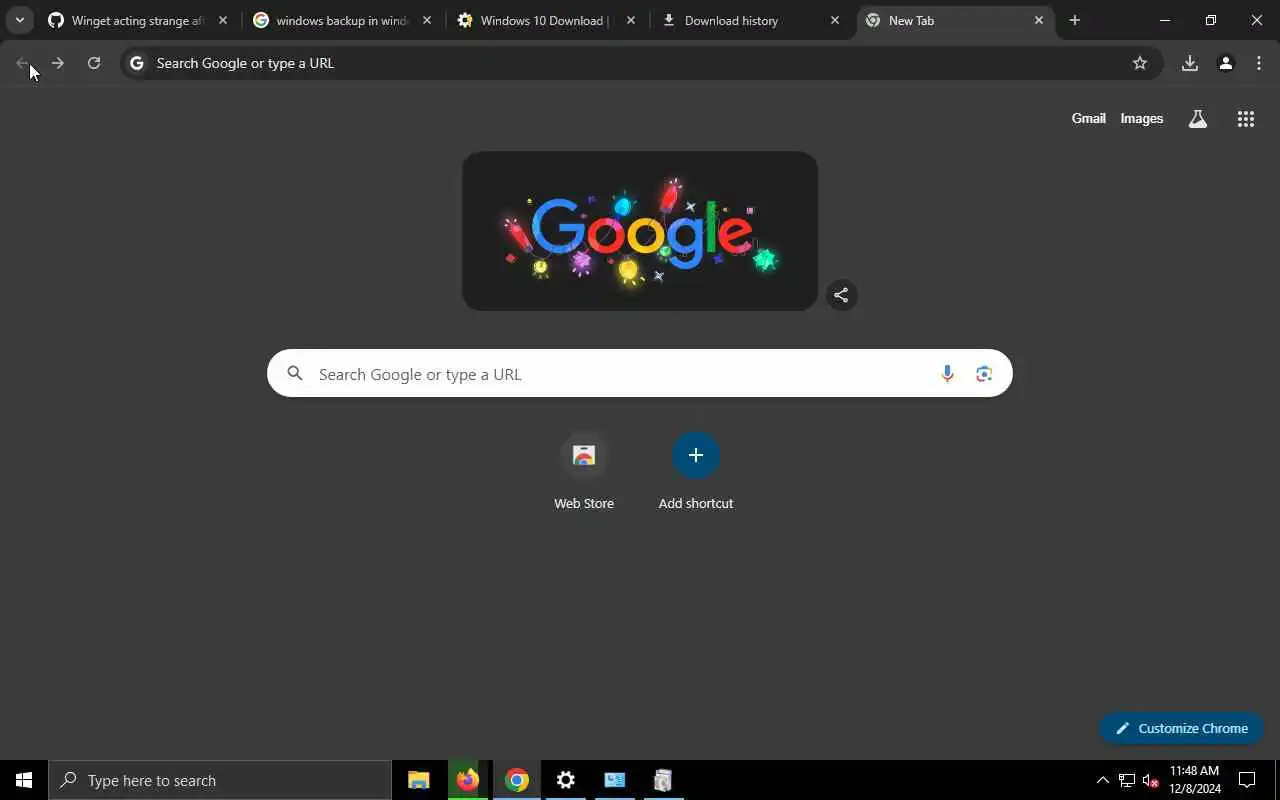The image size is (1280, 800).
Task: Open the Chrome three-dot menu
Action: (1259, 63)
